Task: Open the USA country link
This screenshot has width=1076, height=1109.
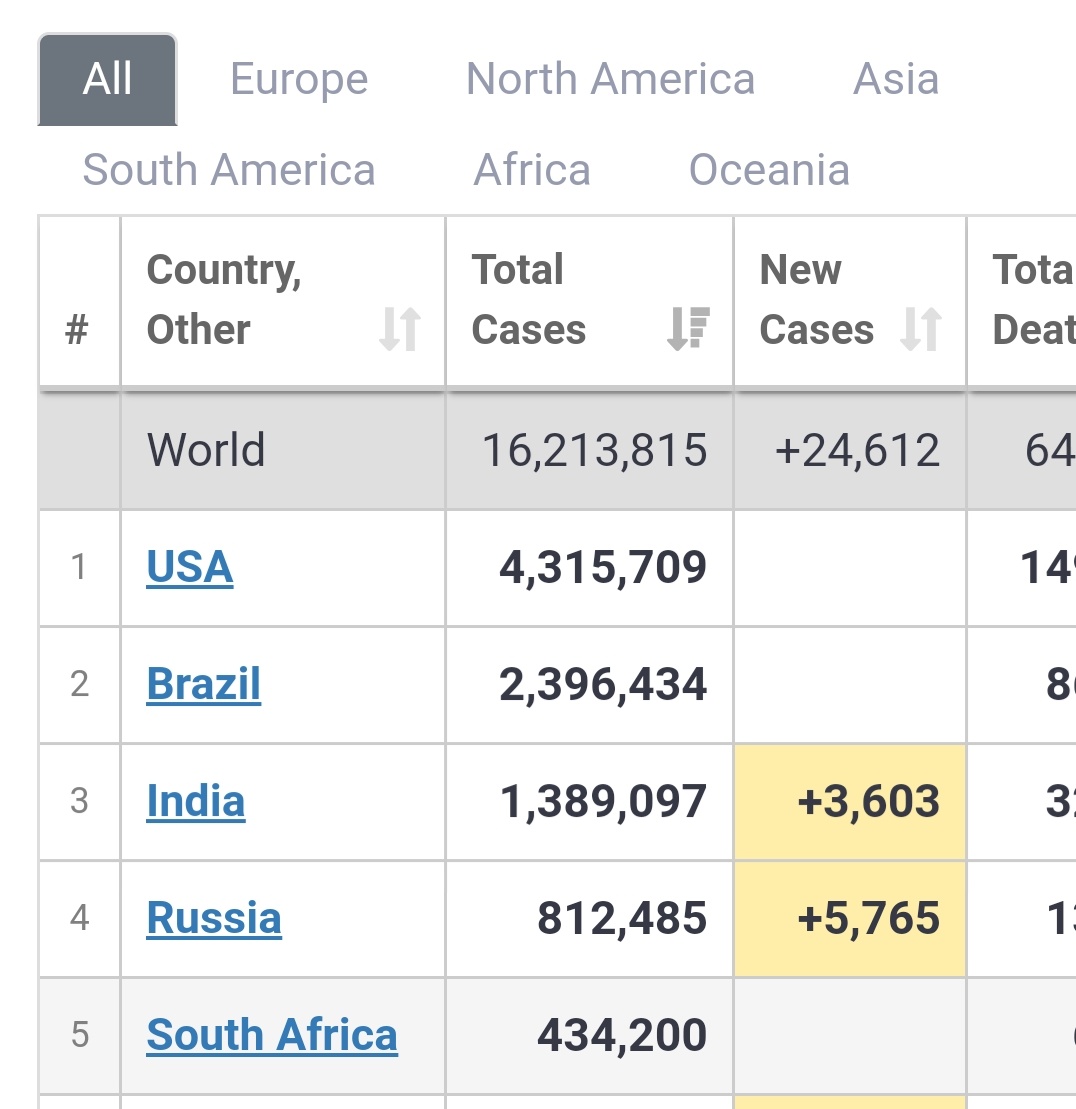Action: click(x=190, y=568)
